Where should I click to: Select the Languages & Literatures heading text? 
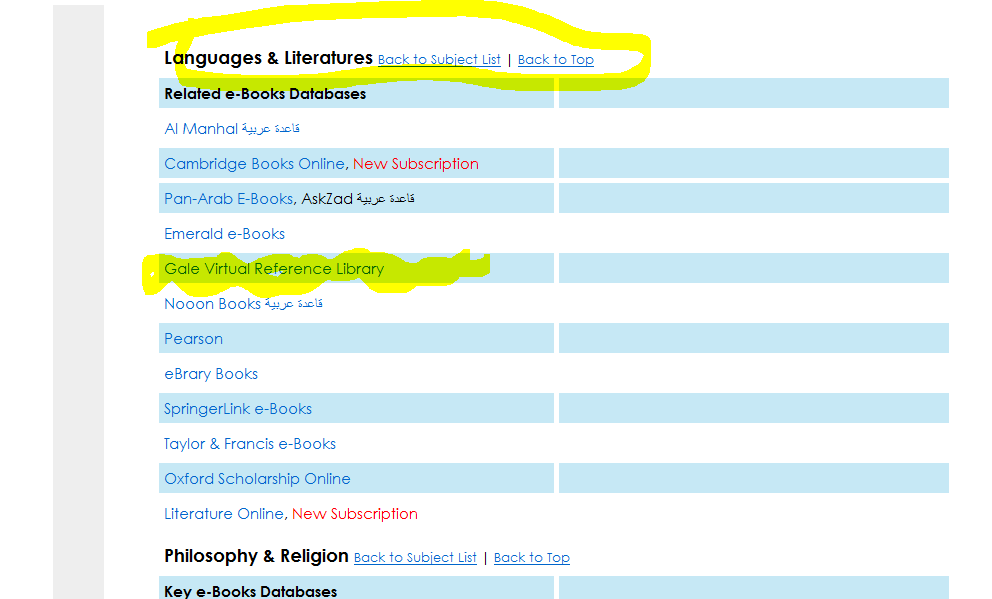point(268,58)
